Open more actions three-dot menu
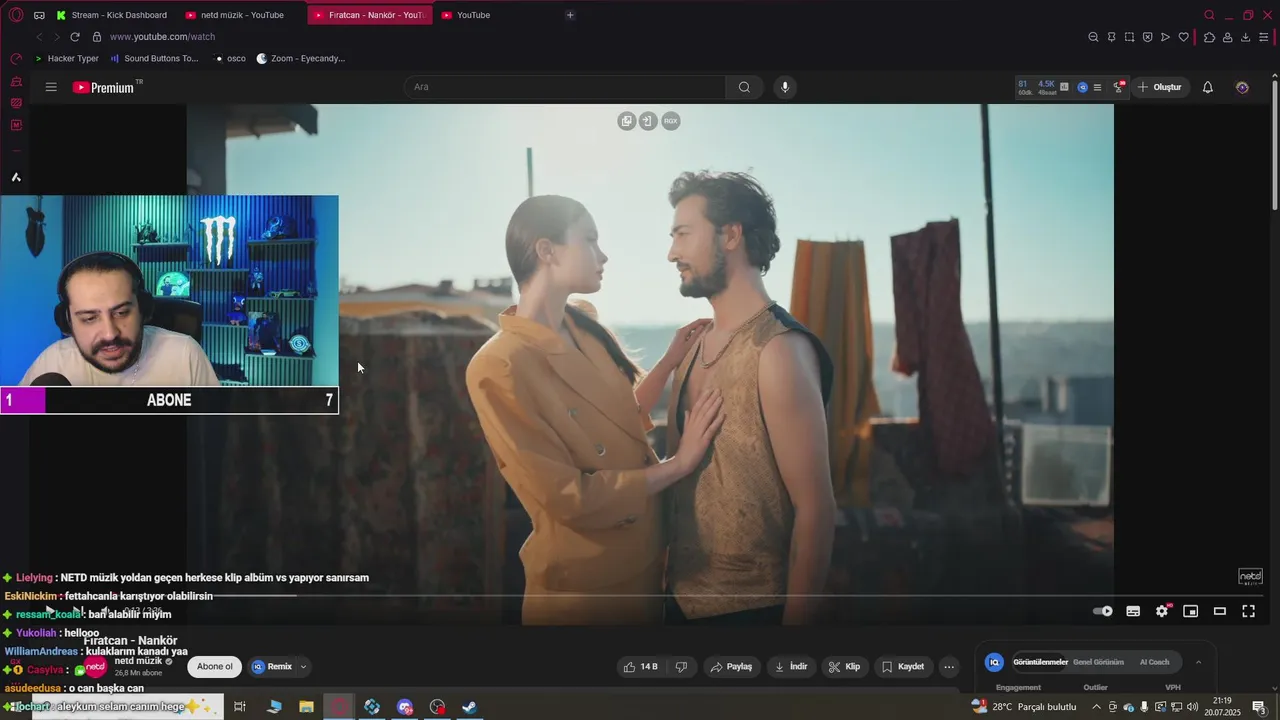Image resolution: width=1280 pixels, height=720 pixels. [949, 667]
